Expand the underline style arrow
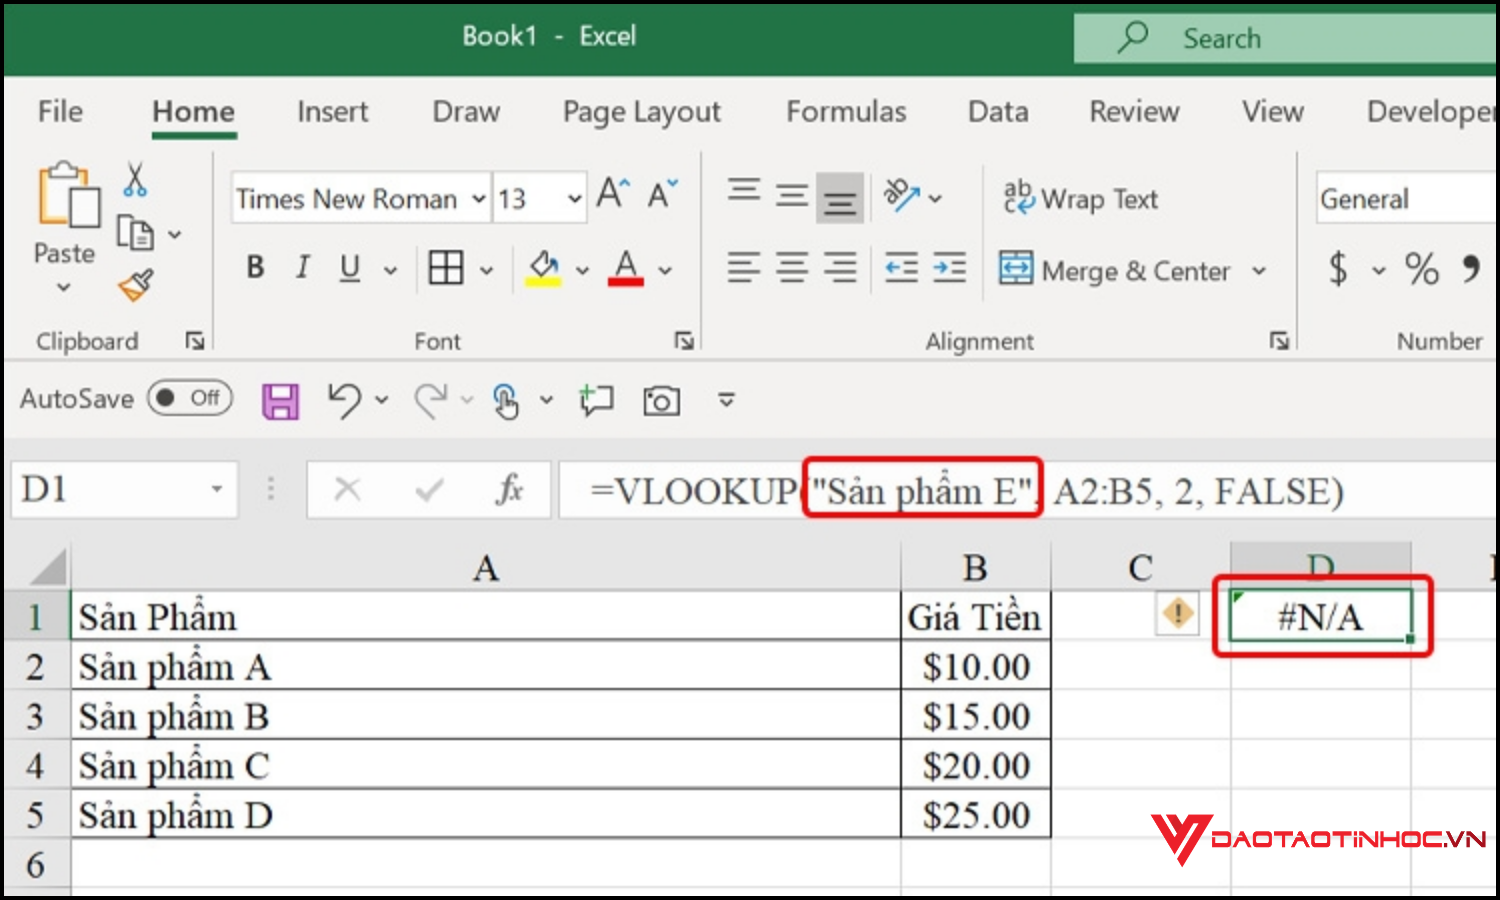This screenshot has height=900, width=1500. click(390, 269)
